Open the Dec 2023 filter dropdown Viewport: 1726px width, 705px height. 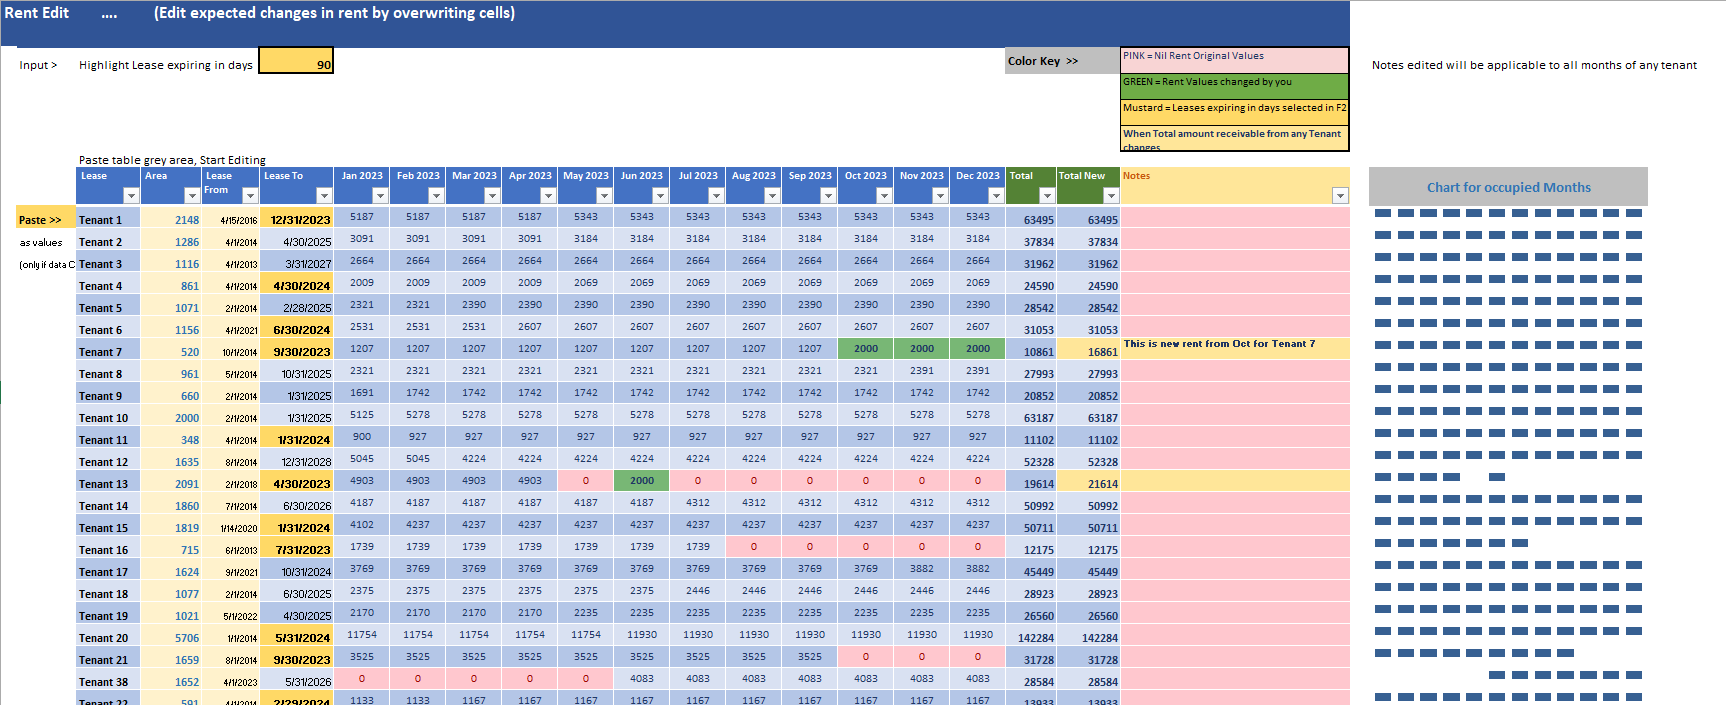[996, 196]
